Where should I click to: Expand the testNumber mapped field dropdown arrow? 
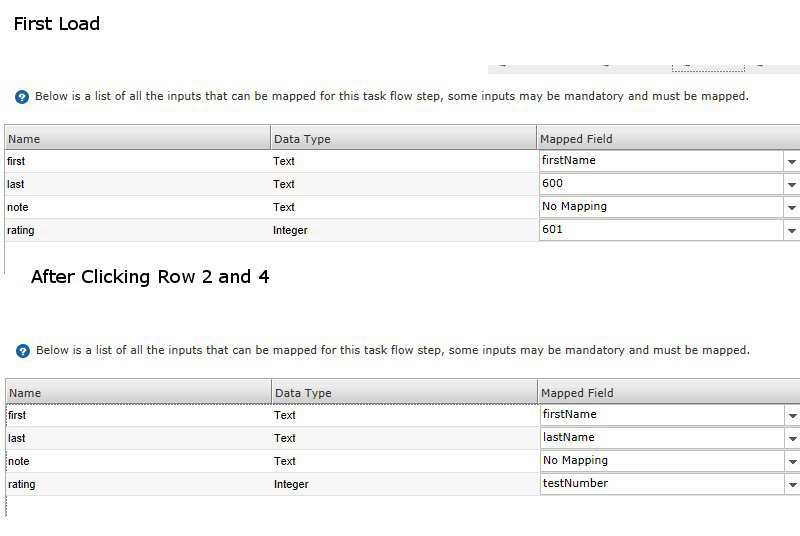click(x=792, y=484)
